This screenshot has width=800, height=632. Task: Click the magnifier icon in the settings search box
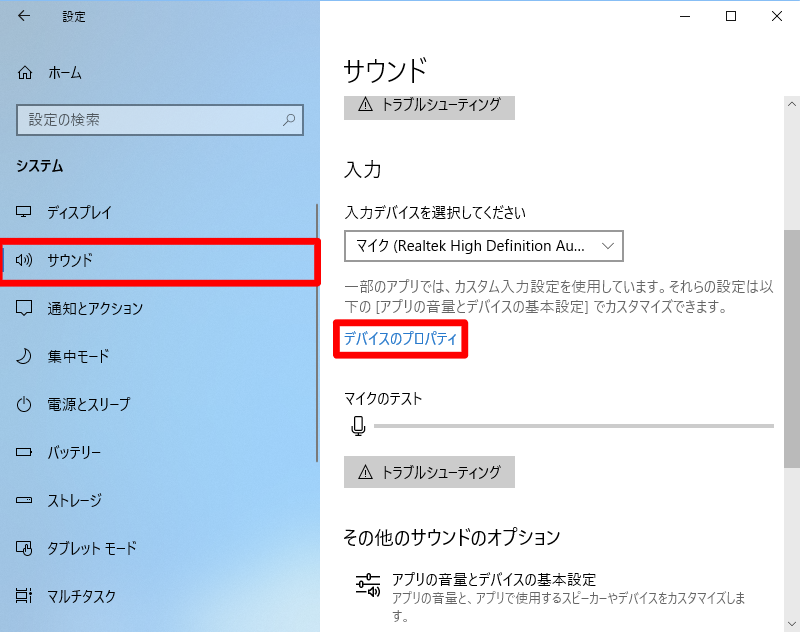(x=289, y=120)
